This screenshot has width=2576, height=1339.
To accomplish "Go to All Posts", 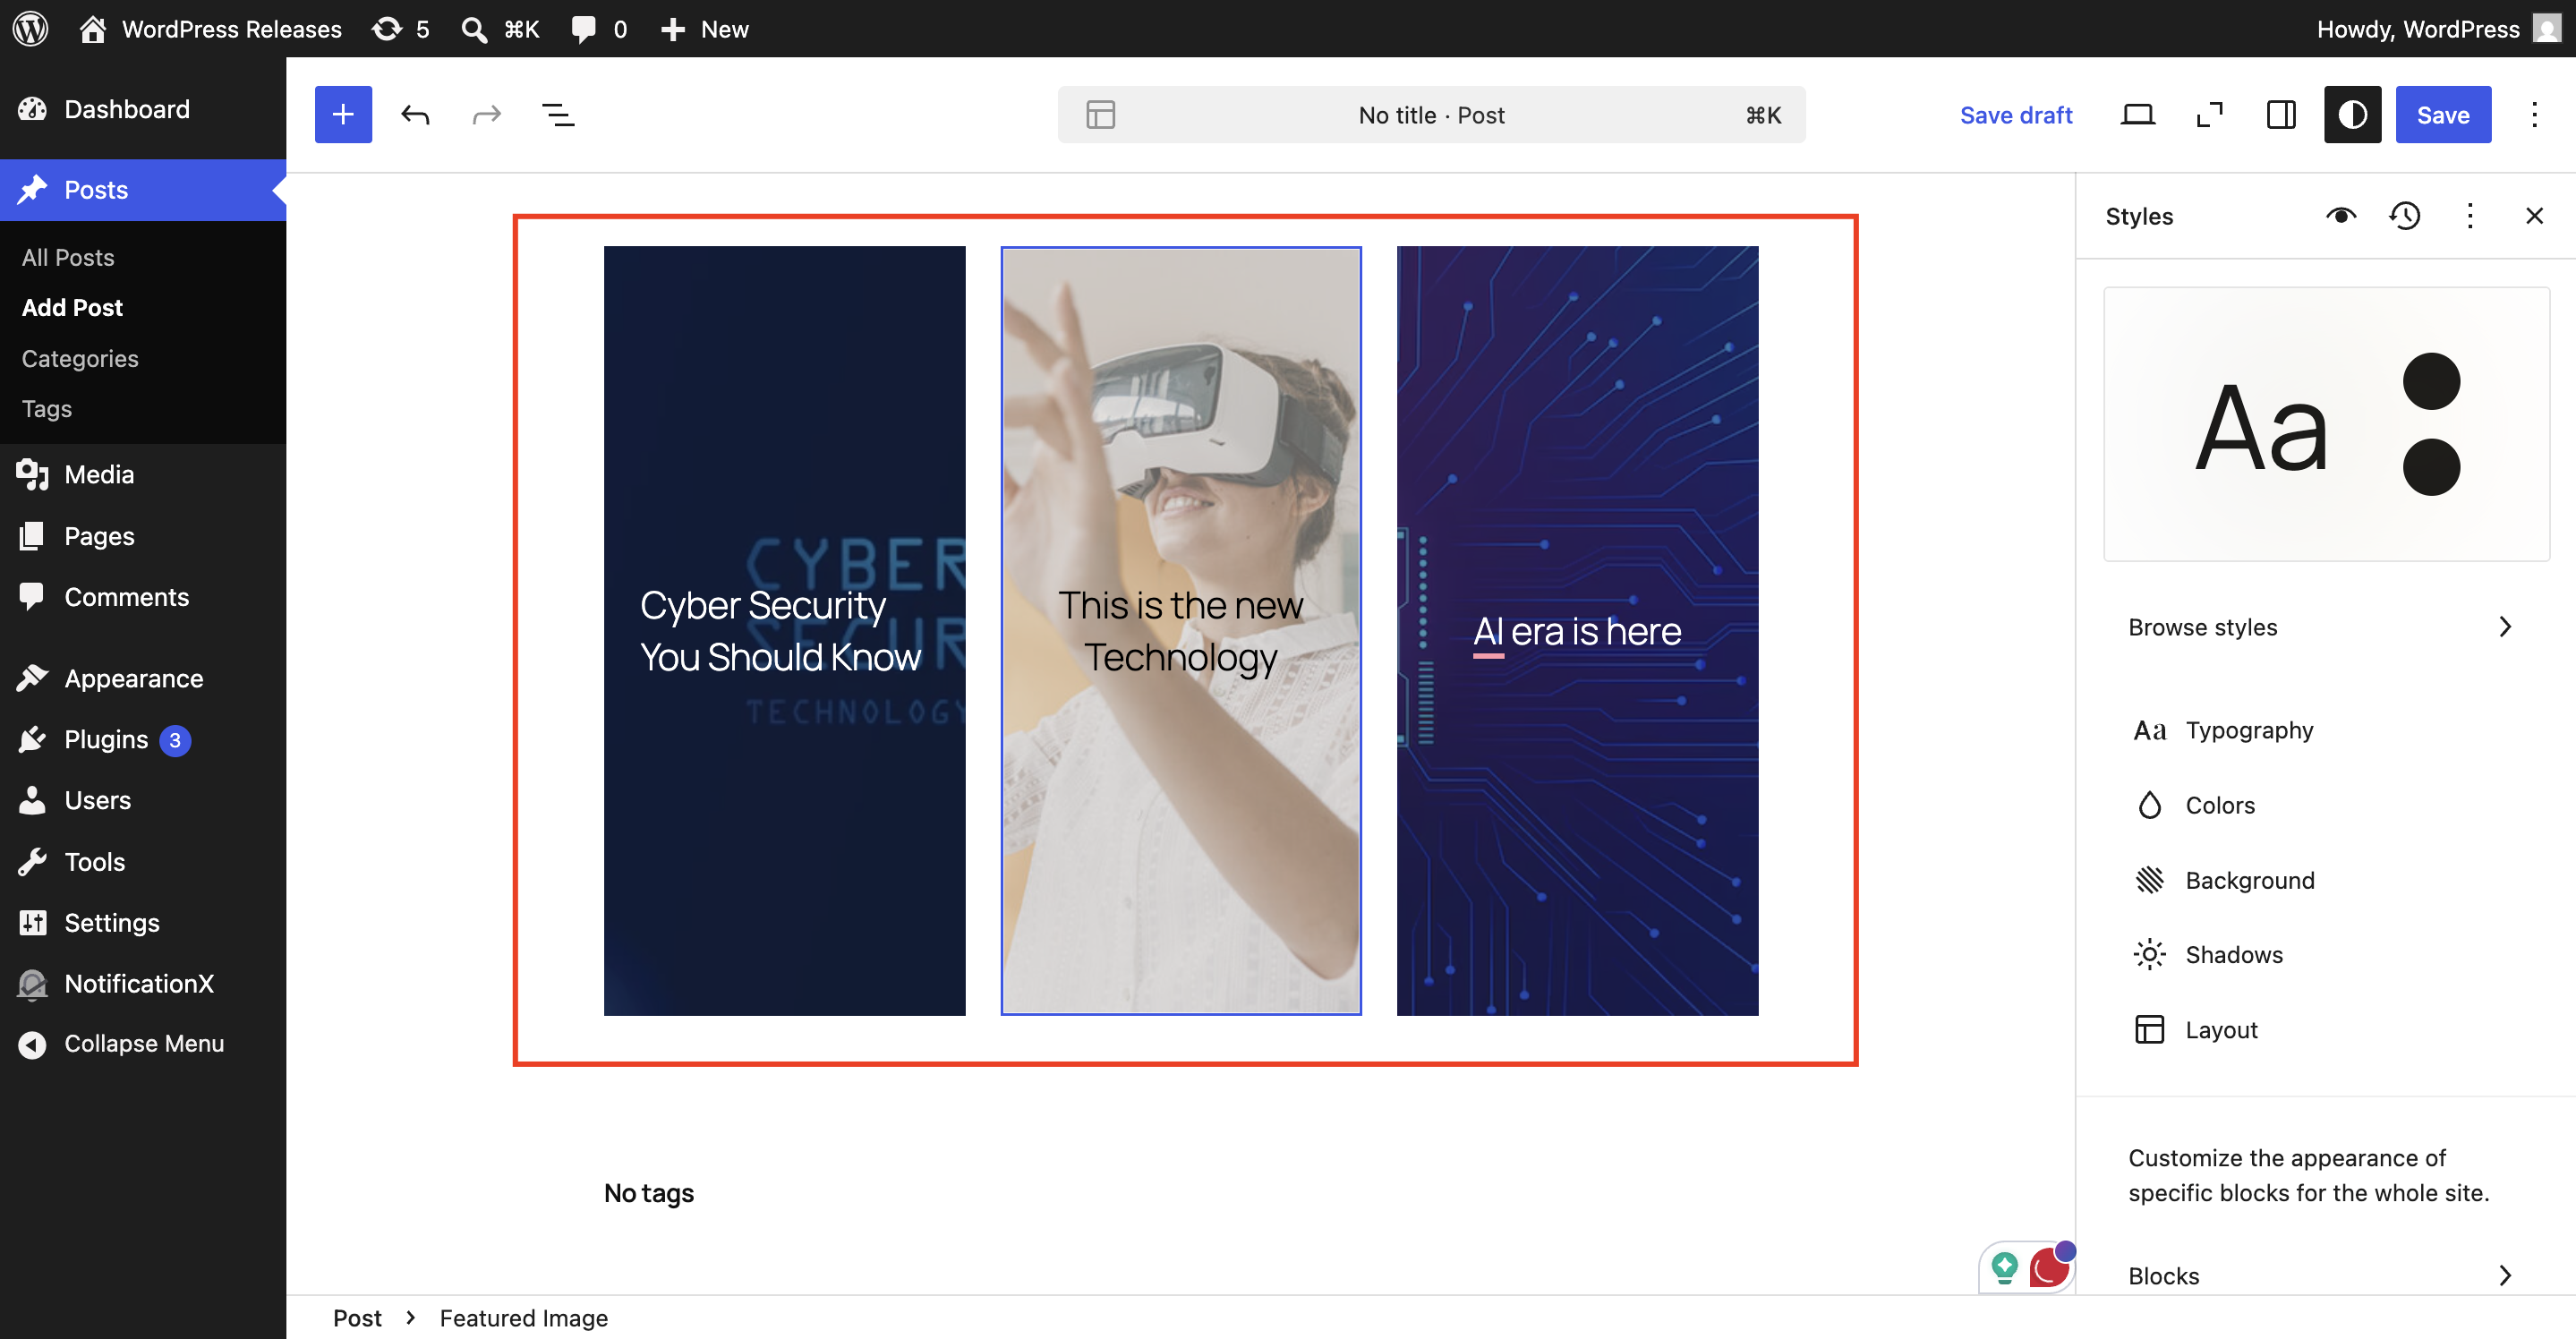I will coord(68,258).
